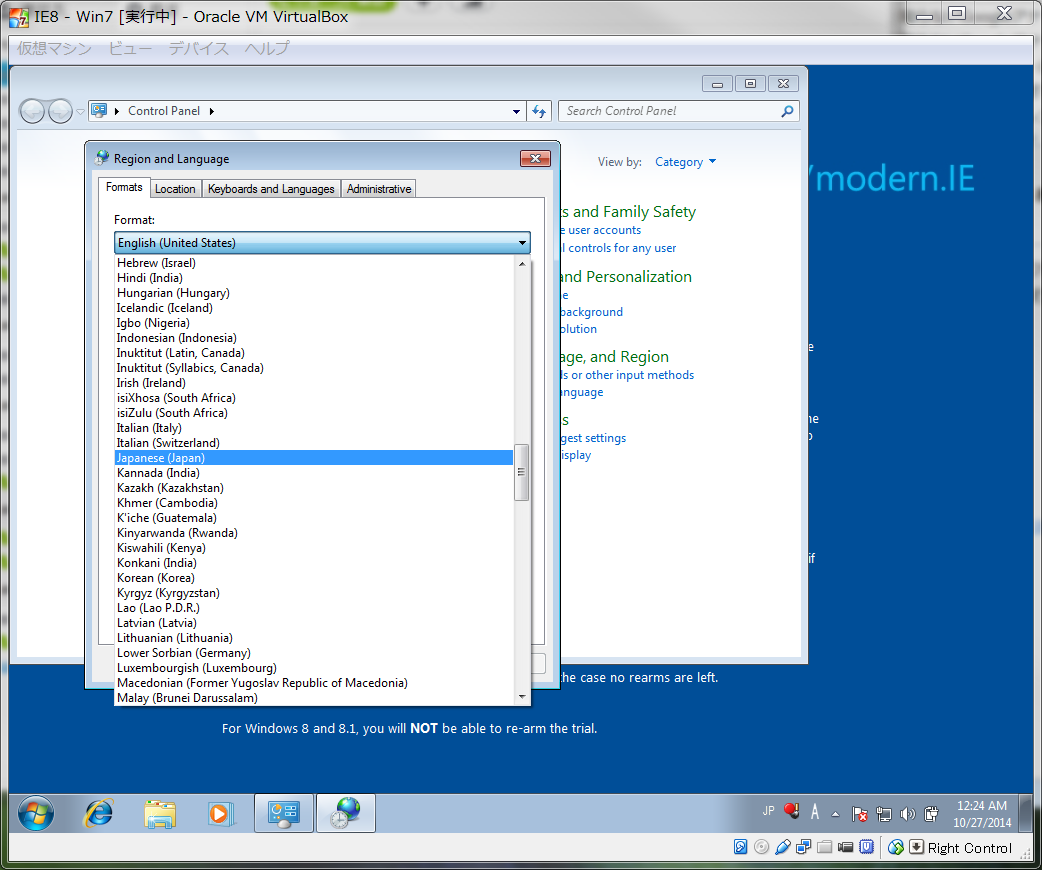This screenshot has width=1042, height=870.
Task: Click VirtualBox shared folders status icon
Action: [x=825, y=847]
